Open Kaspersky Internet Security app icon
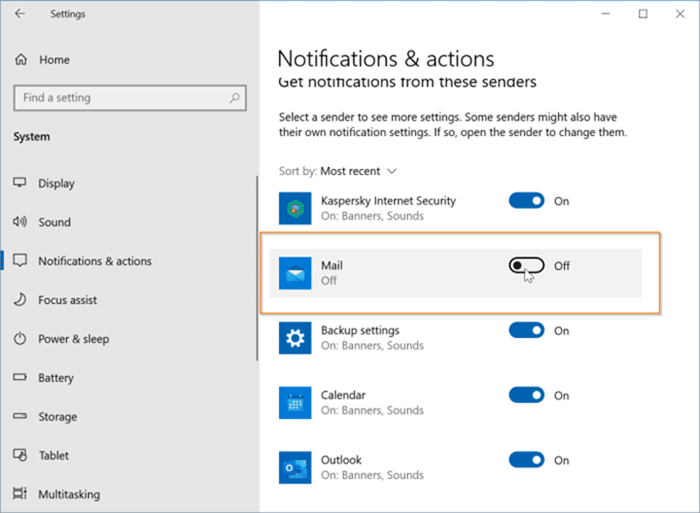This screenshot has height=513, width=700. point(295,209)
